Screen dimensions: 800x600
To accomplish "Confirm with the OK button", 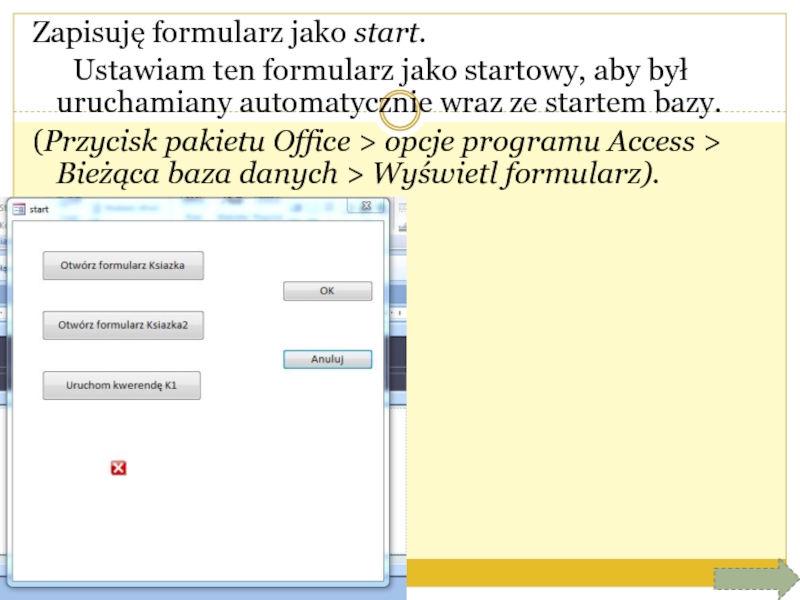I will click(327, 291).
